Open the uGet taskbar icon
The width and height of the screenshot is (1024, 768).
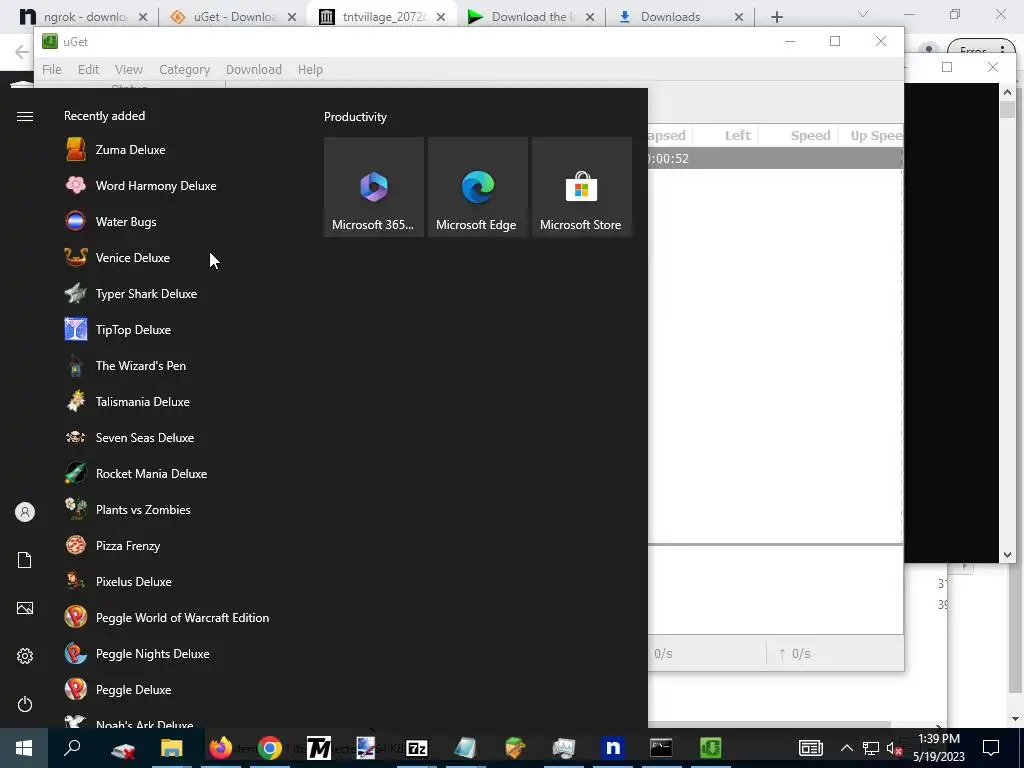pyautogui.click(x=711, y=748)
